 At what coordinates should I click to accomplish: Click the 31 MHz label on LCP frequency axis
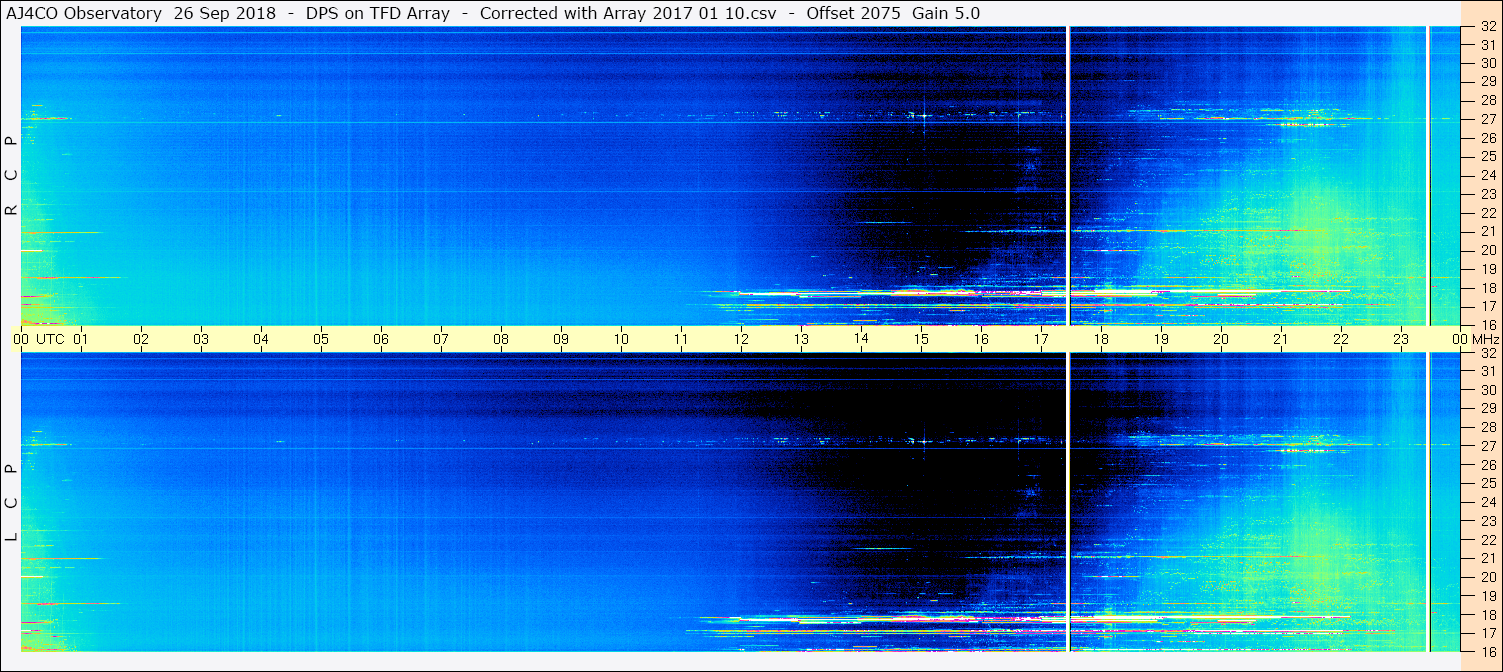pyautogui.click(x=1488, y=371)
